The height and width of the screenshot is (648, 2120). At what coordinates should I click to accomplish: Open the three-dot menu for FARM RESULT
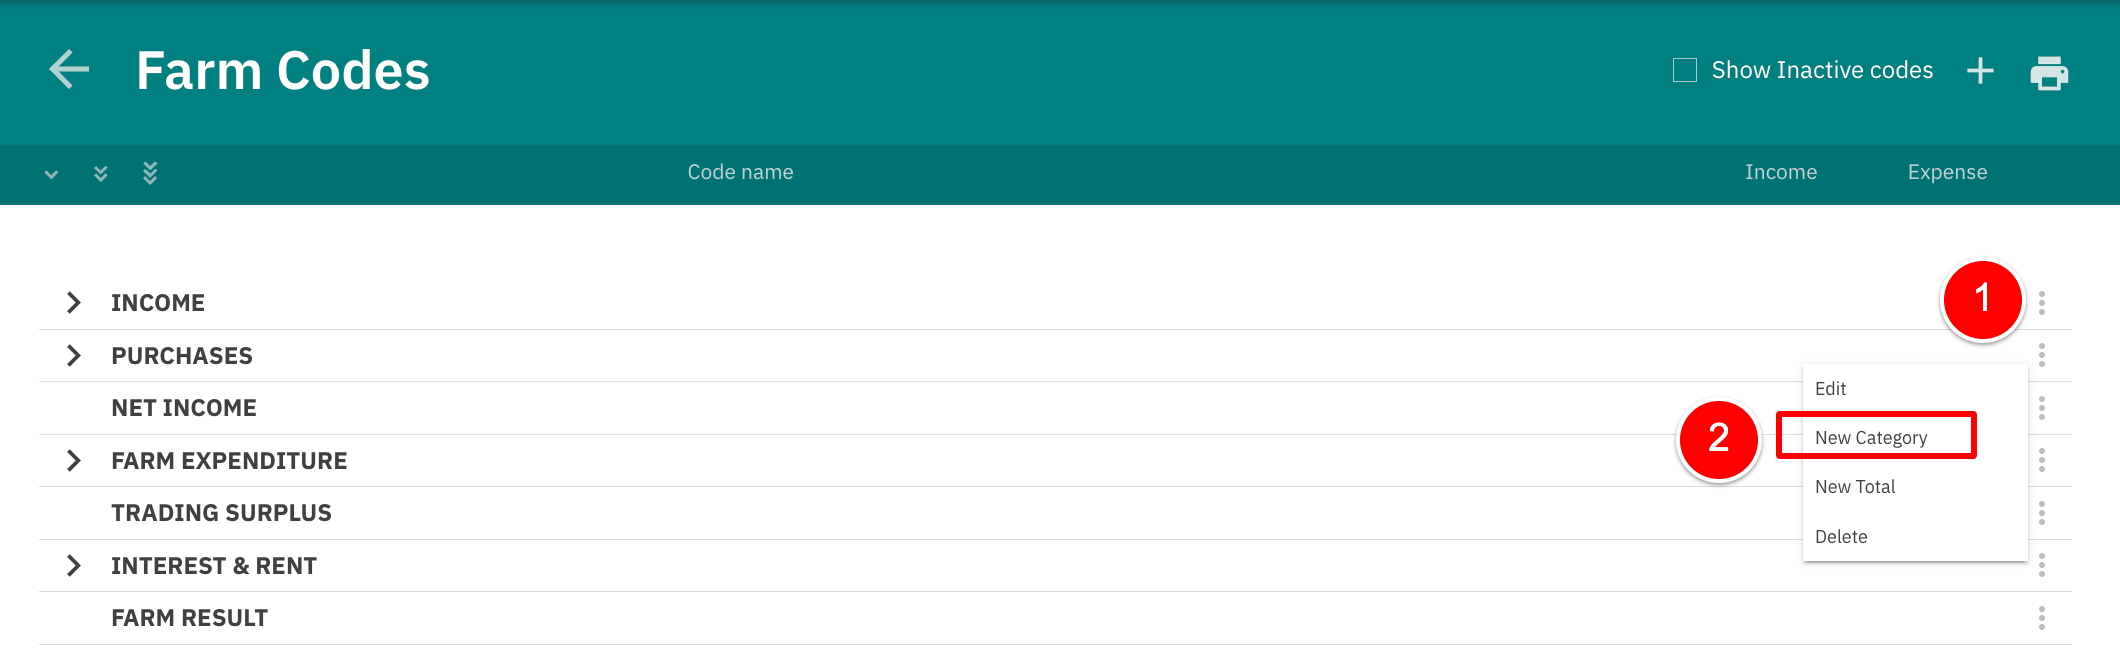(x=2041, y=617)
